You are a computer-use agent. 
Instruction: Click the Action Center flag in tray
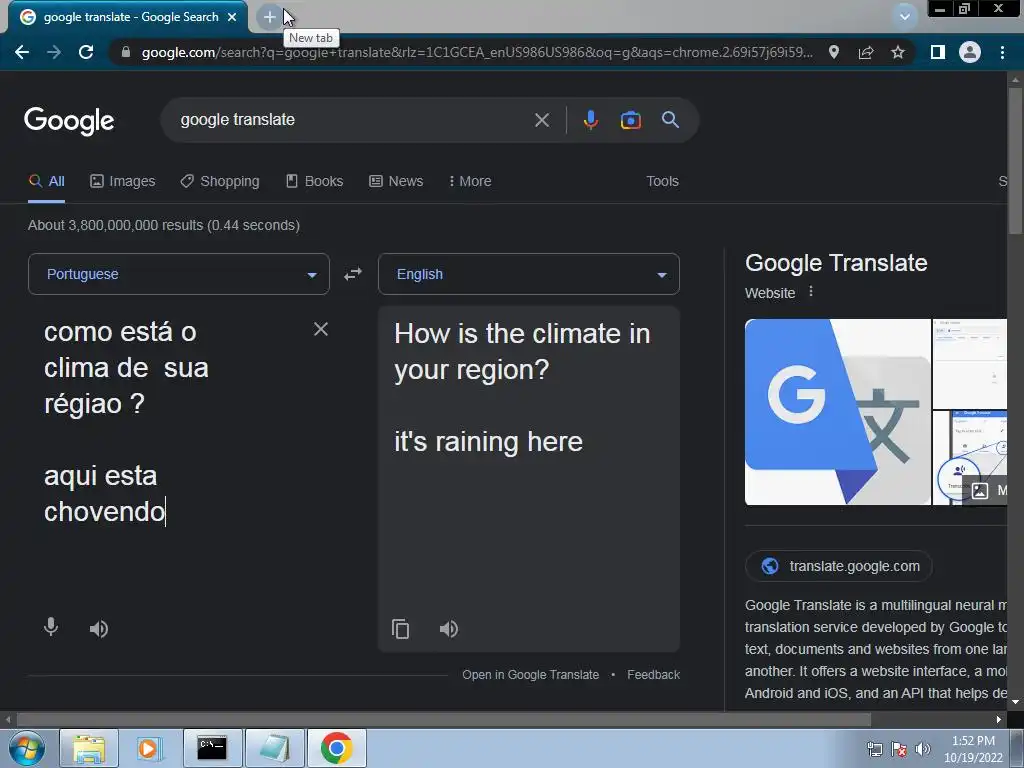click(899, 749)
